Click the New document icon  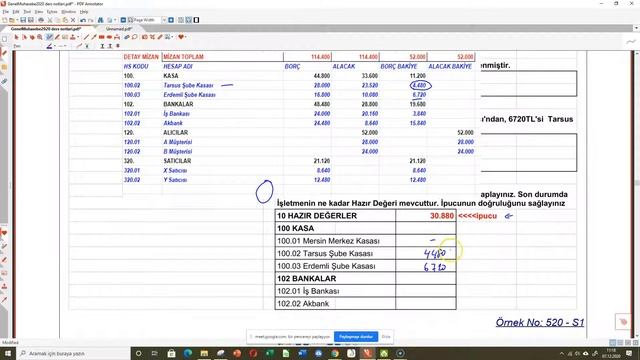(x=4, y=20)
